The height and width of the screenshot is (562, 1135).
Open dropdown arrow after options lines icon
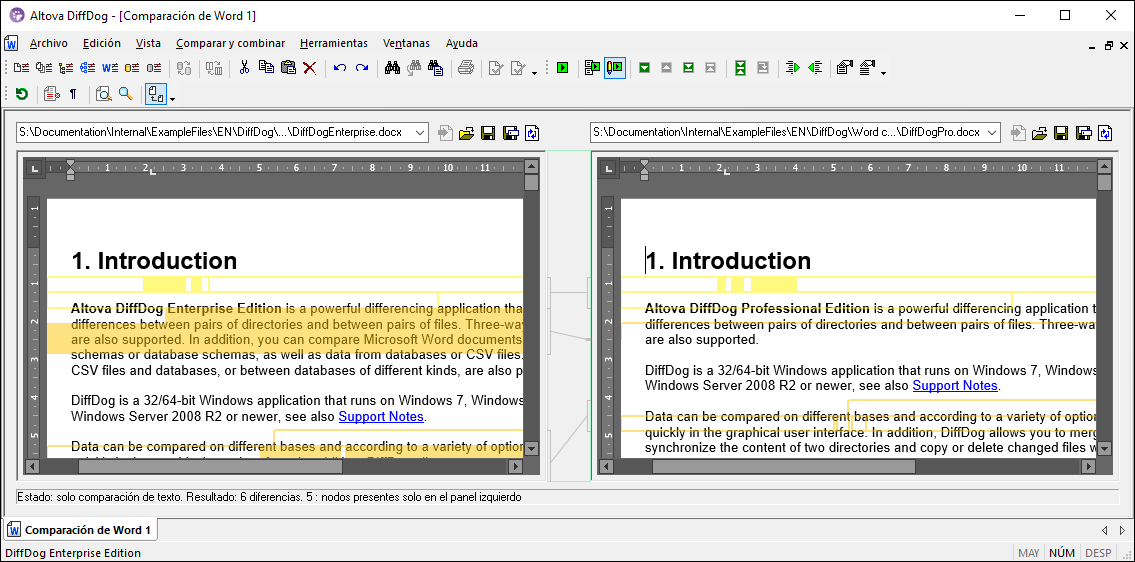pos(884,72)
